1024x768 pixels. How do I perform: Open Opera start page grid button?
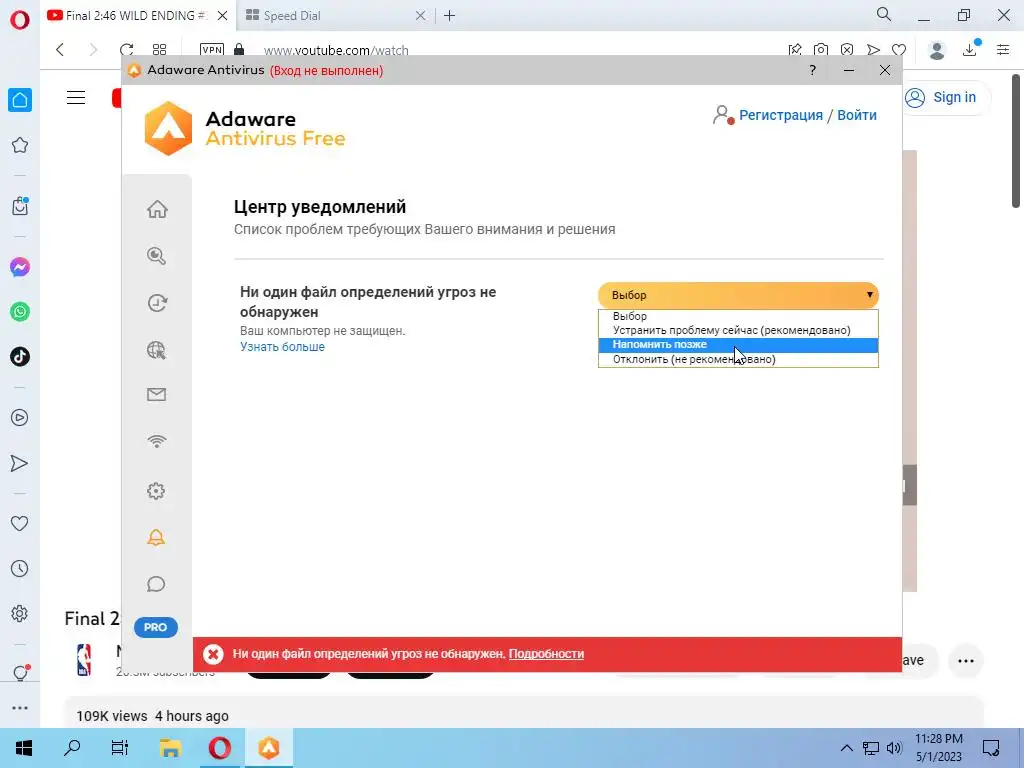click(x=159, y=50)
